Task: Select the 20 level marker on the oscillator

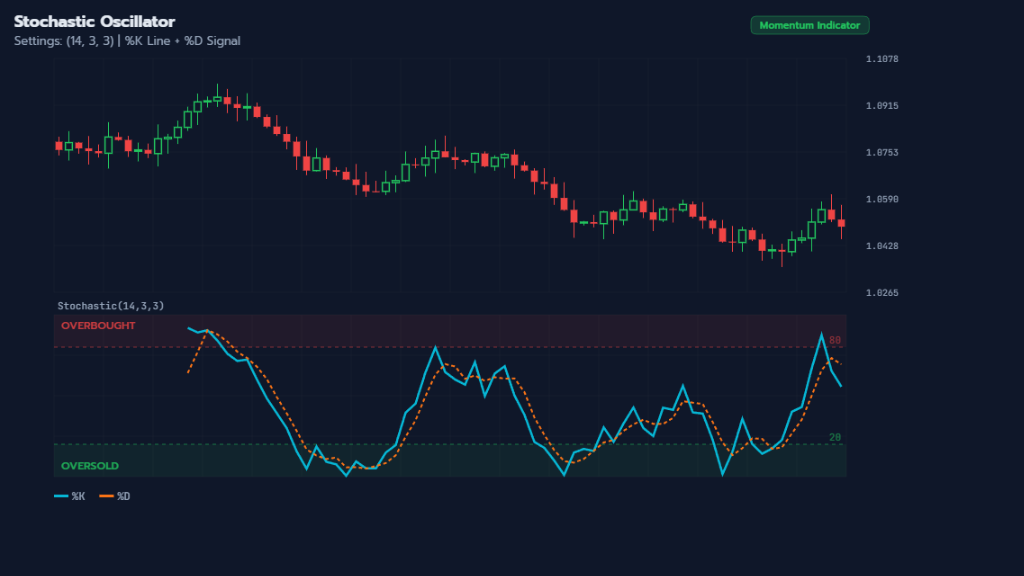Action: [x=833, y=436]
